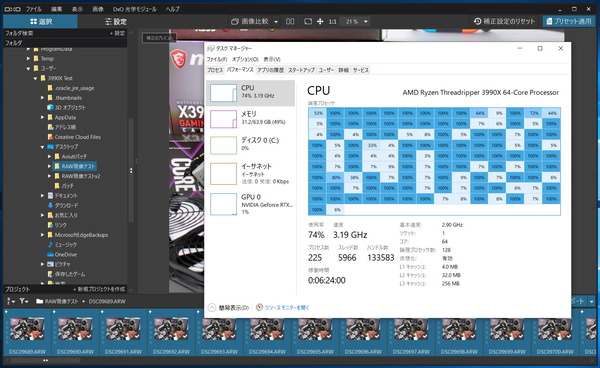Viewport: 600px width, 368px height.
Task: Switch to Task Manager アプリの履歴 tab
Action: pyautogui.click(x=271, y=70)
